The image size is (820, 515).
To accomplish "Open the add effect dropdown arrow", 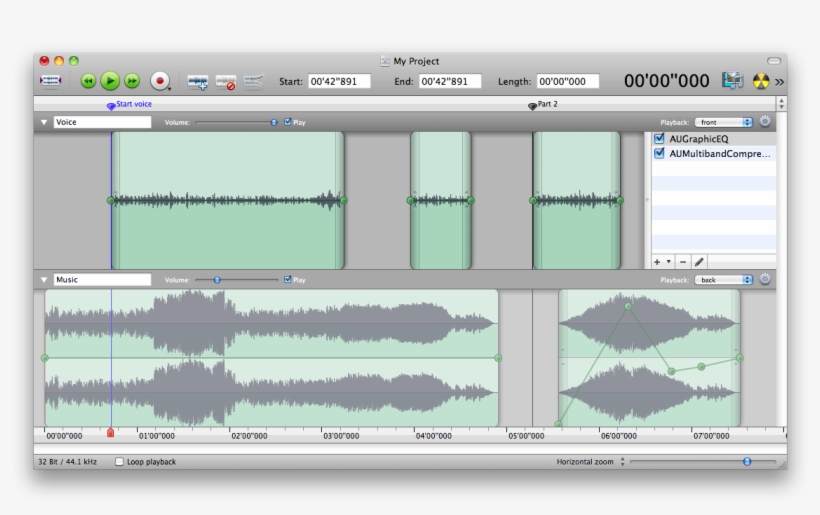I will tap(668, 262).
